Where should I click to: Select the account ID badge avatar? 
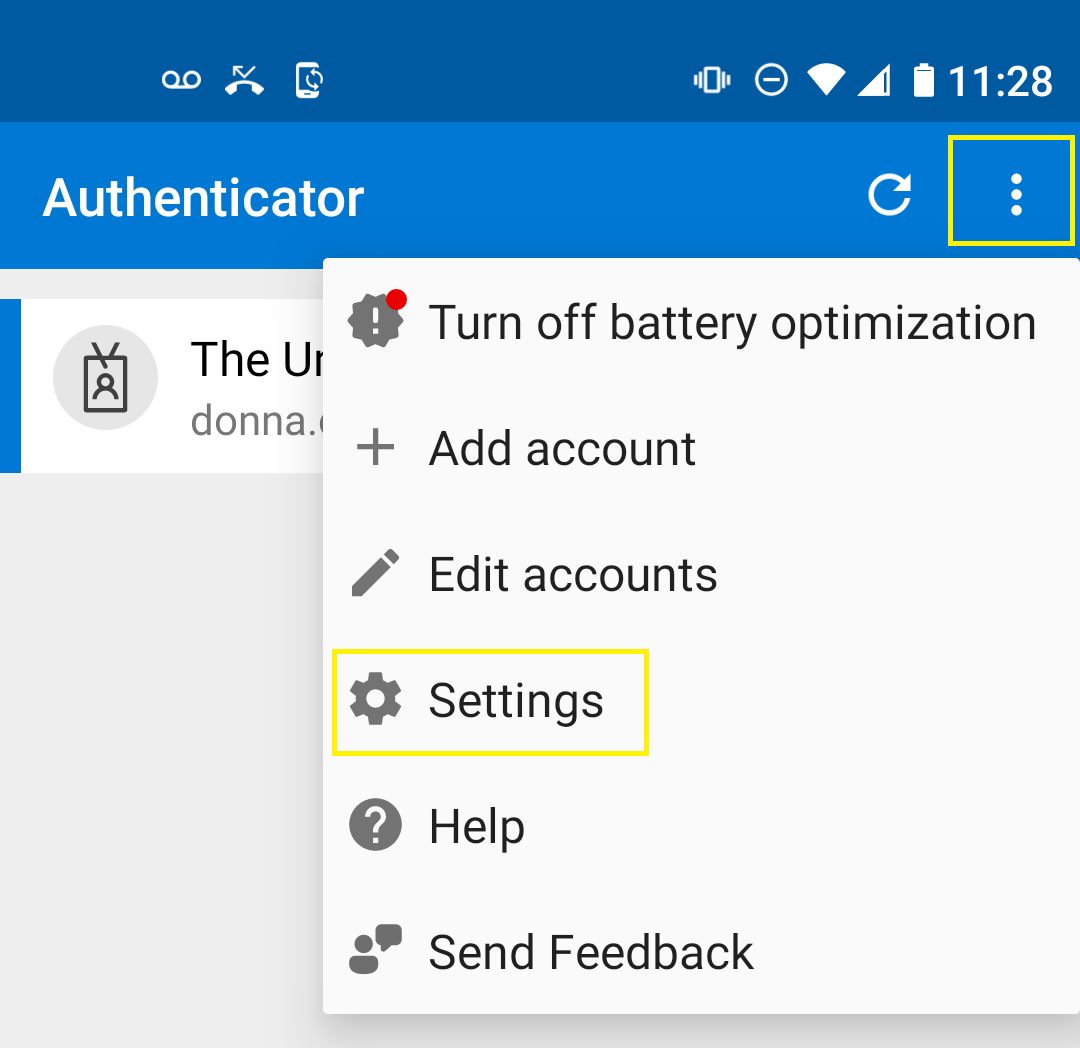[105, 378]
